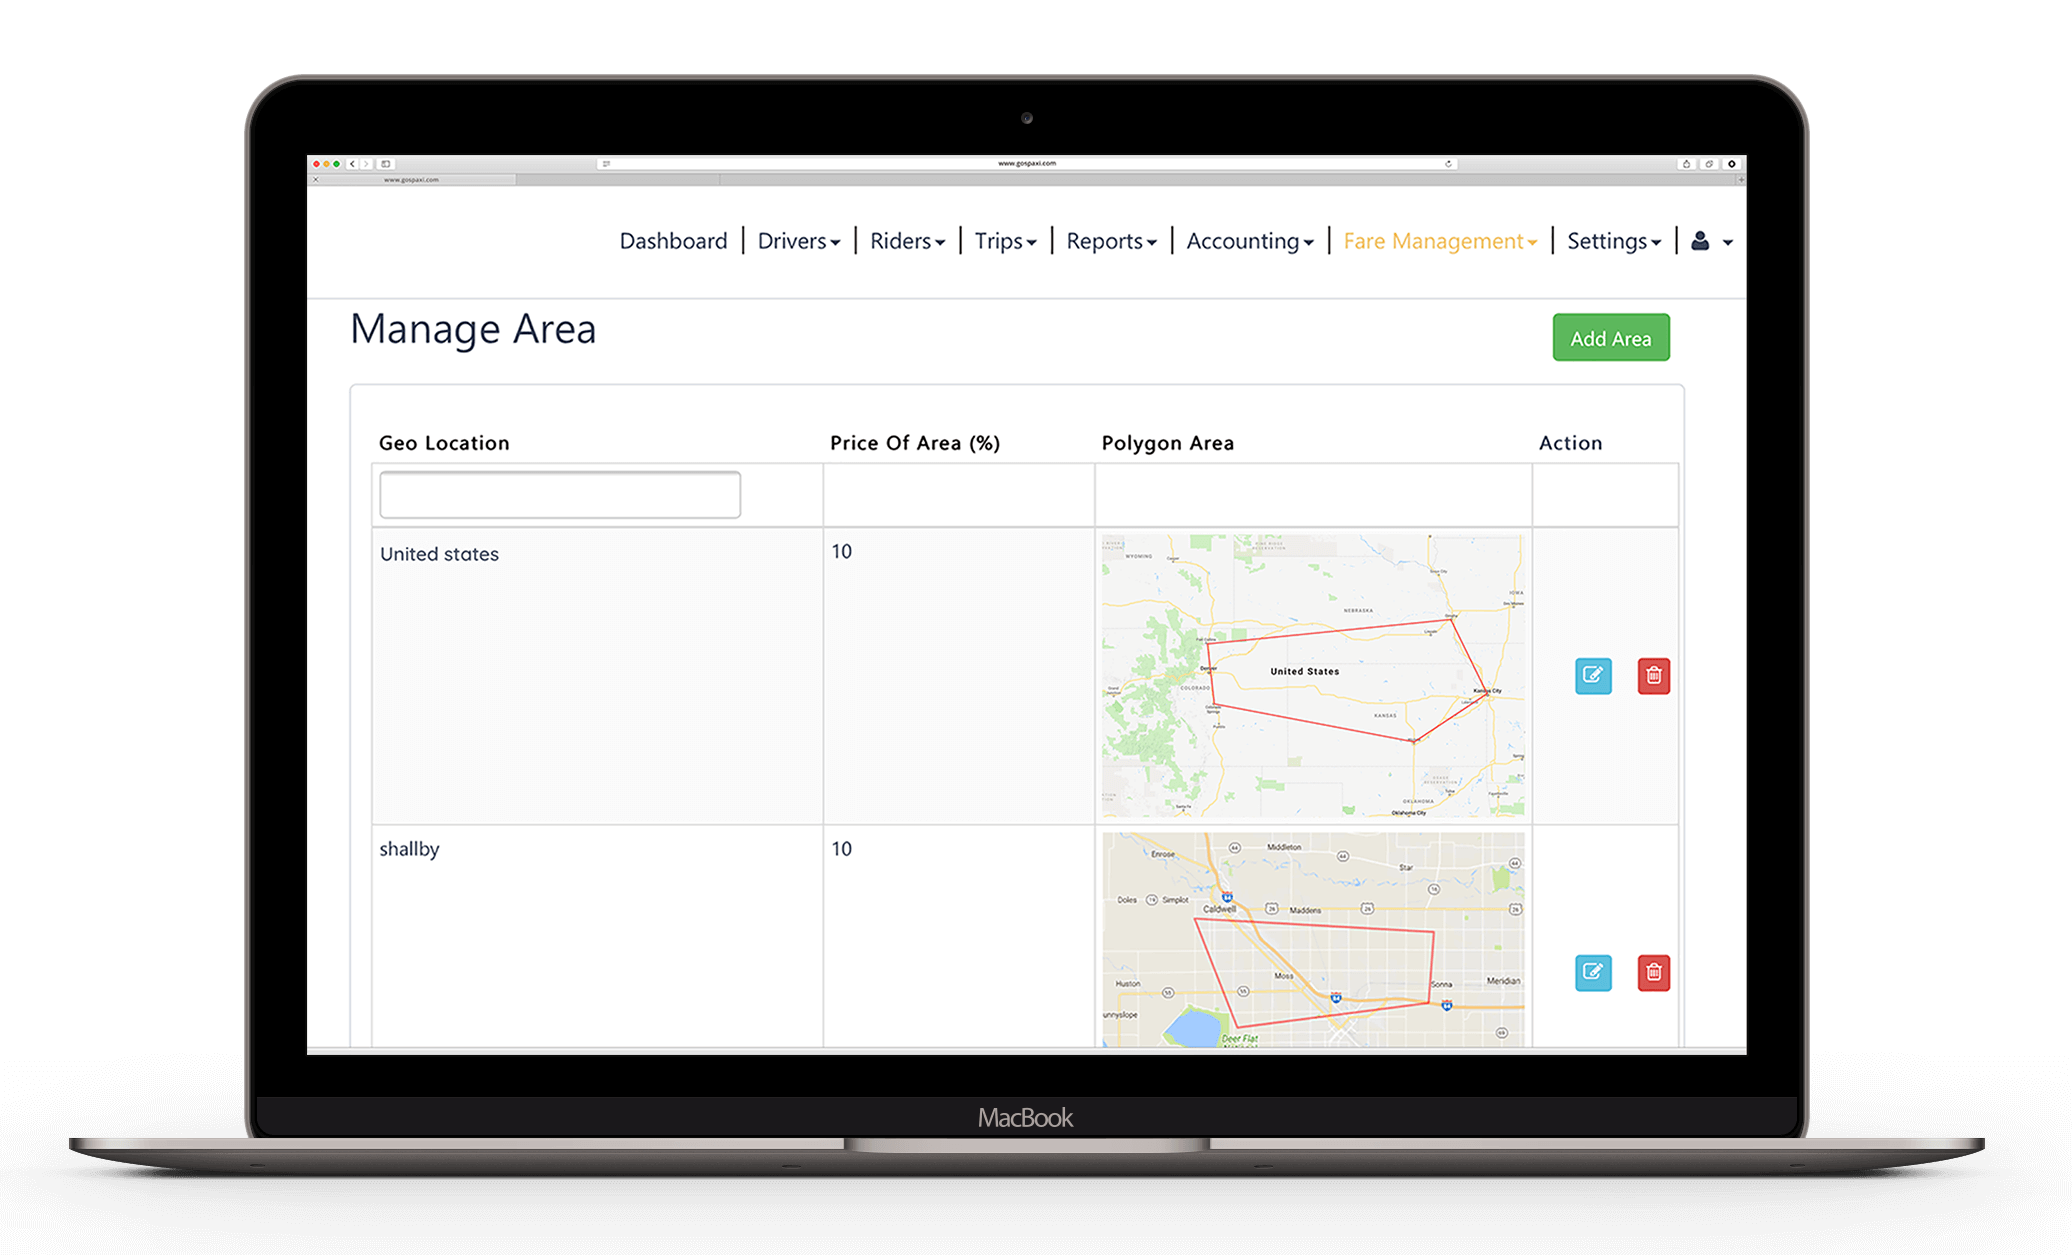Open the United States polygon map thumbnail
The image size is (2072, 1255).
coord(1313,676)
